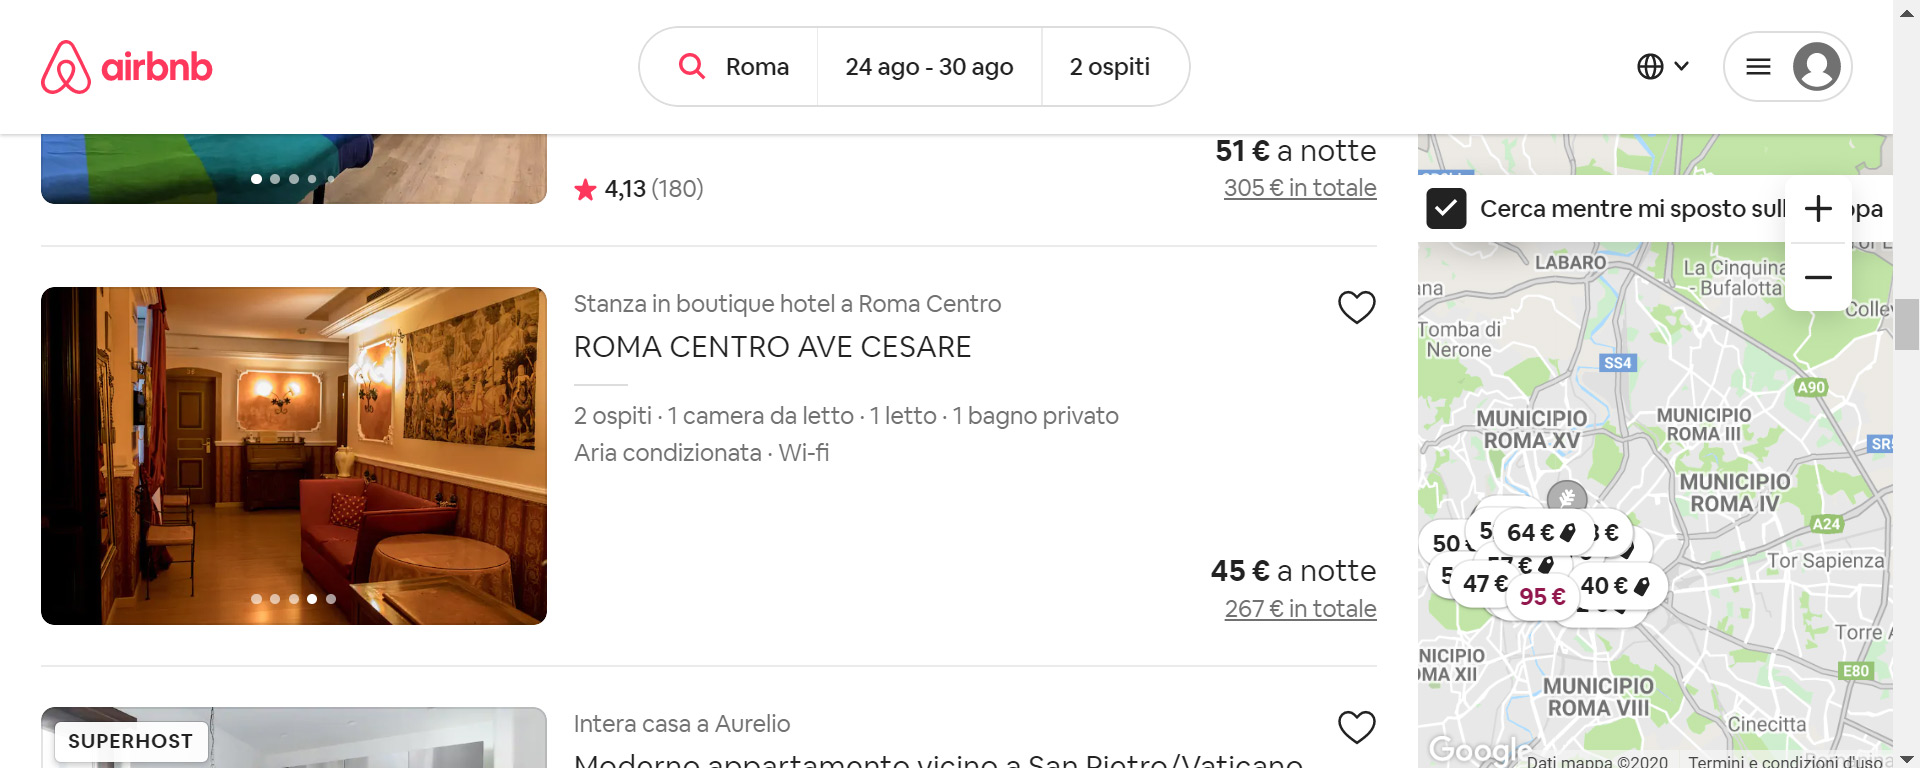Open the ROMA CENTRO AVE CESARE listing title
This screenshot has width=1920, height=768.
coord(772,347)
